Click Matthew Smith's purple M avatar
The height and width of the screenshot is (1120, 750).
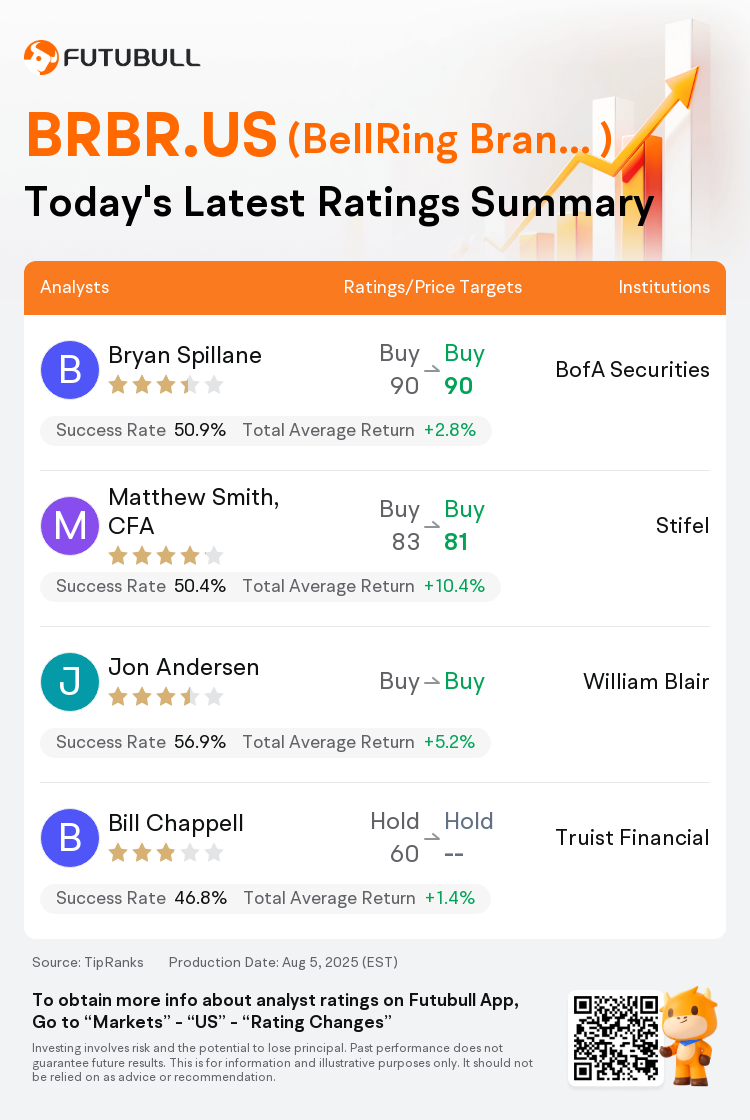tap(69, 526)
